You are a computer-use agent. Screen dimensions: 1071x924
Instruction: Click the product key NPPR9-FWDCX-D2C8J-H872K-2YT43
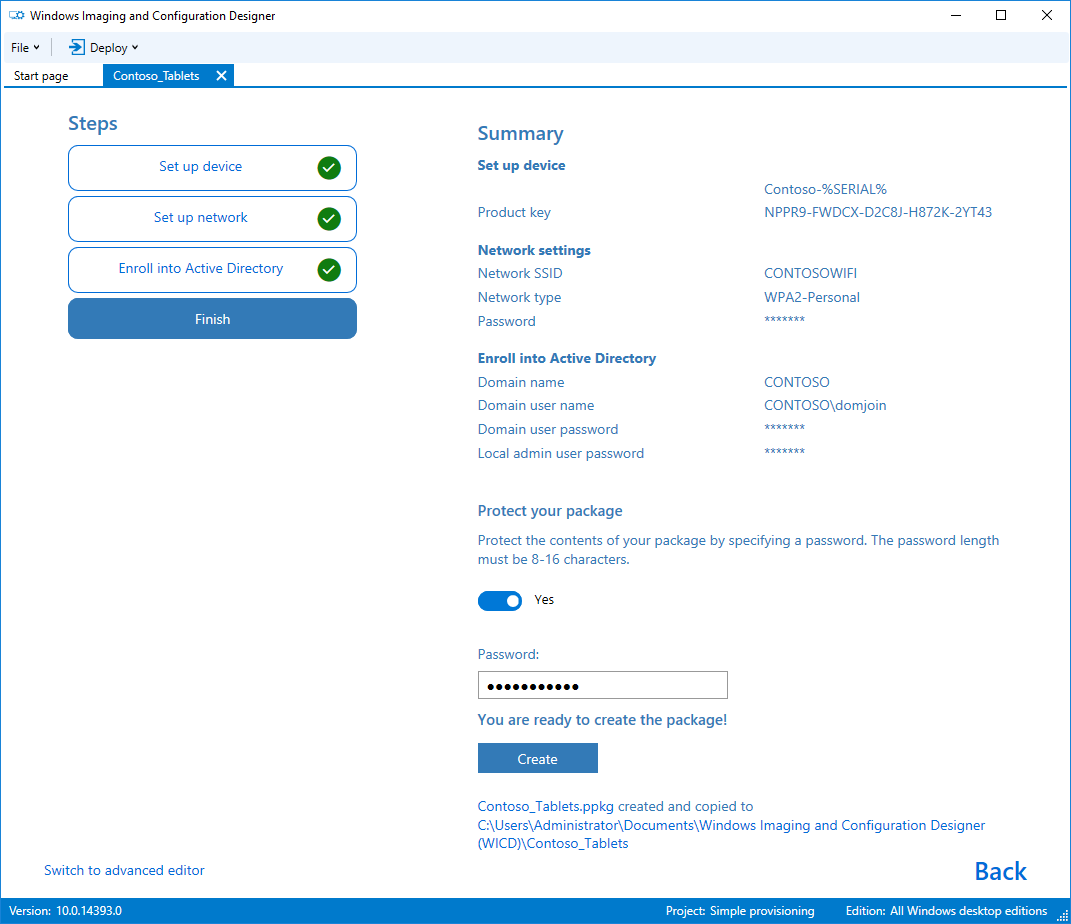pyautogui.click(x=878, y=212)
